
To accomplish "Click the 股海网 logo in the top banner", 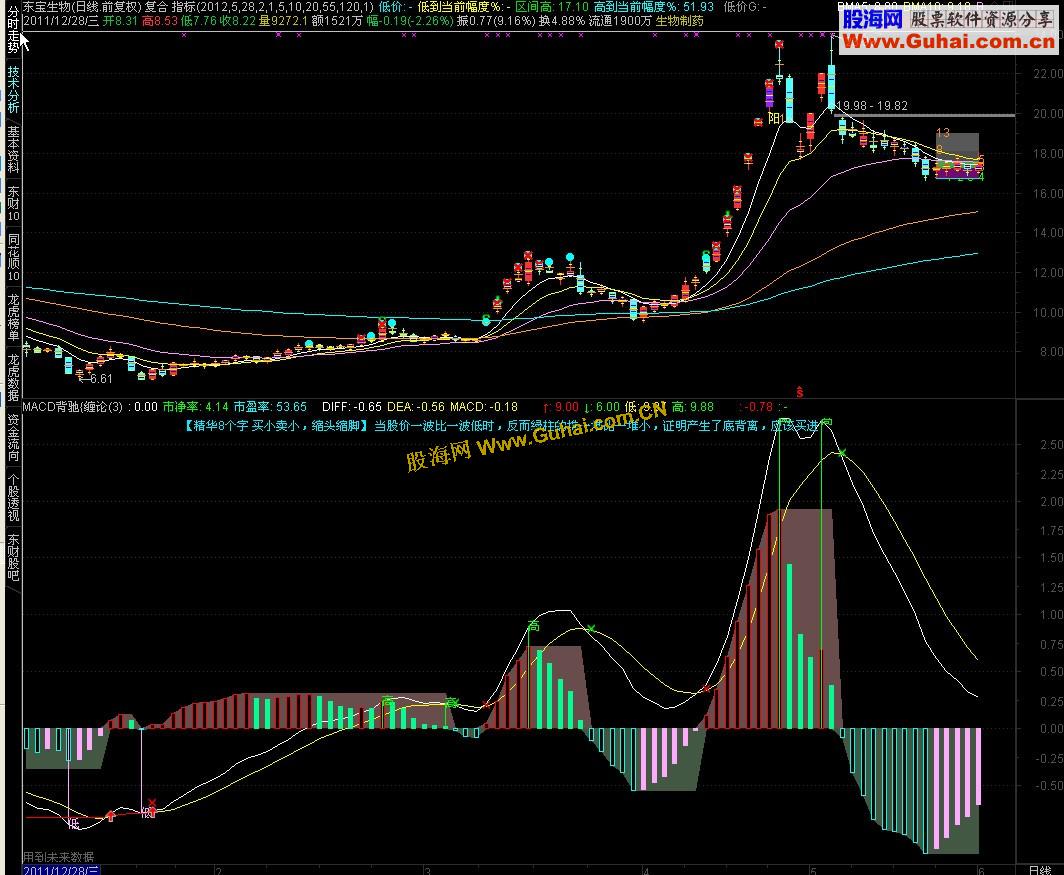I will (873, 20).
